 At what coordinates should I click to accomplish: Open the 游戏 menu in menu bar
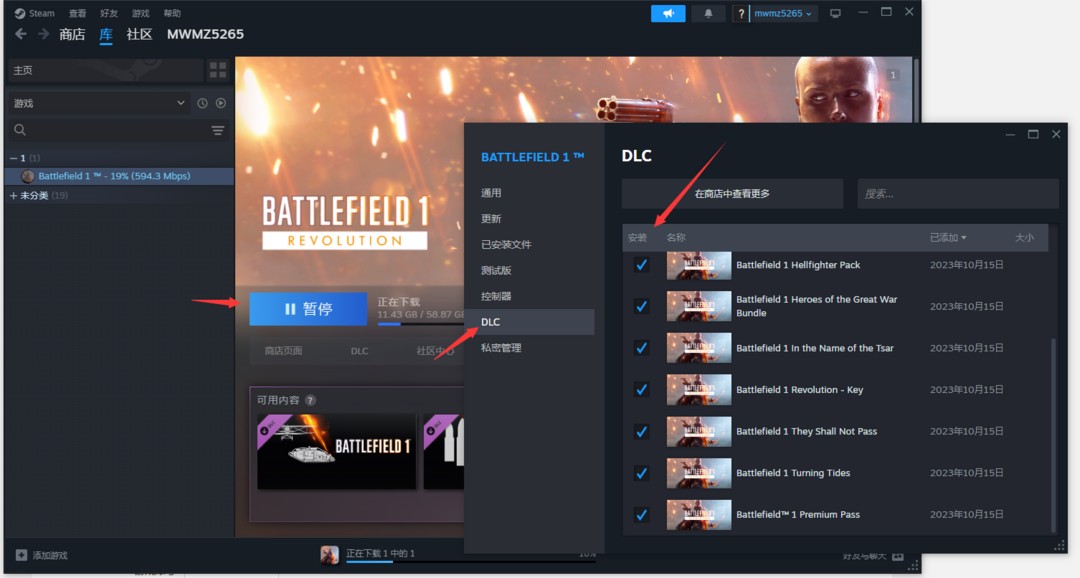(141, 13)
